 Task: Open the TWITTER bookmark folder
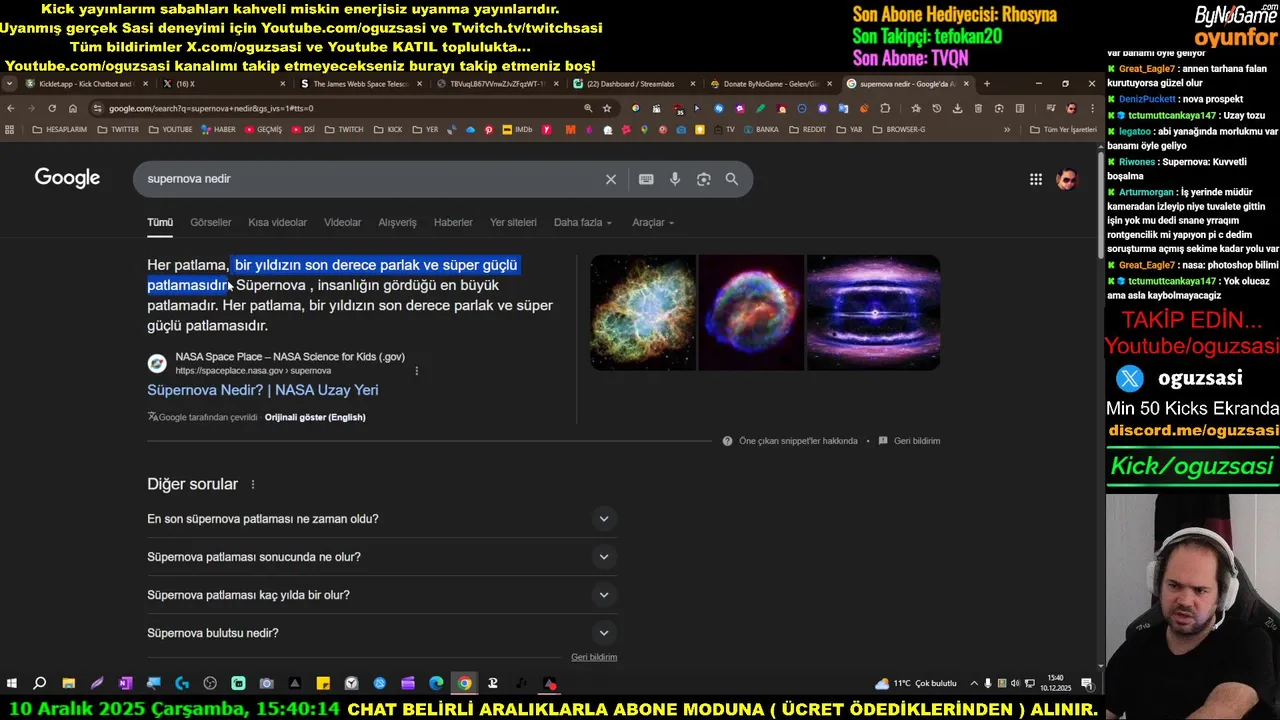click(x=118, y=129)
